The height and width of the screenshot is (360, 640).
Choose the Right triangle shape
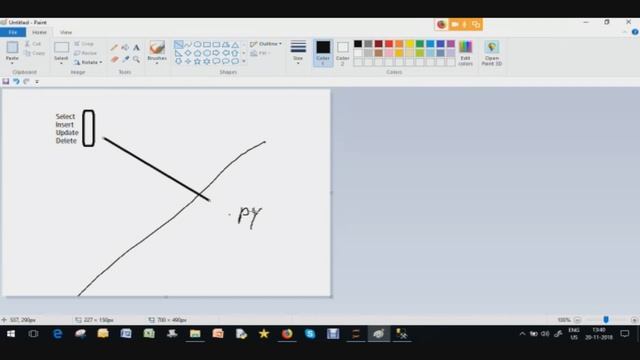point(178,53)
